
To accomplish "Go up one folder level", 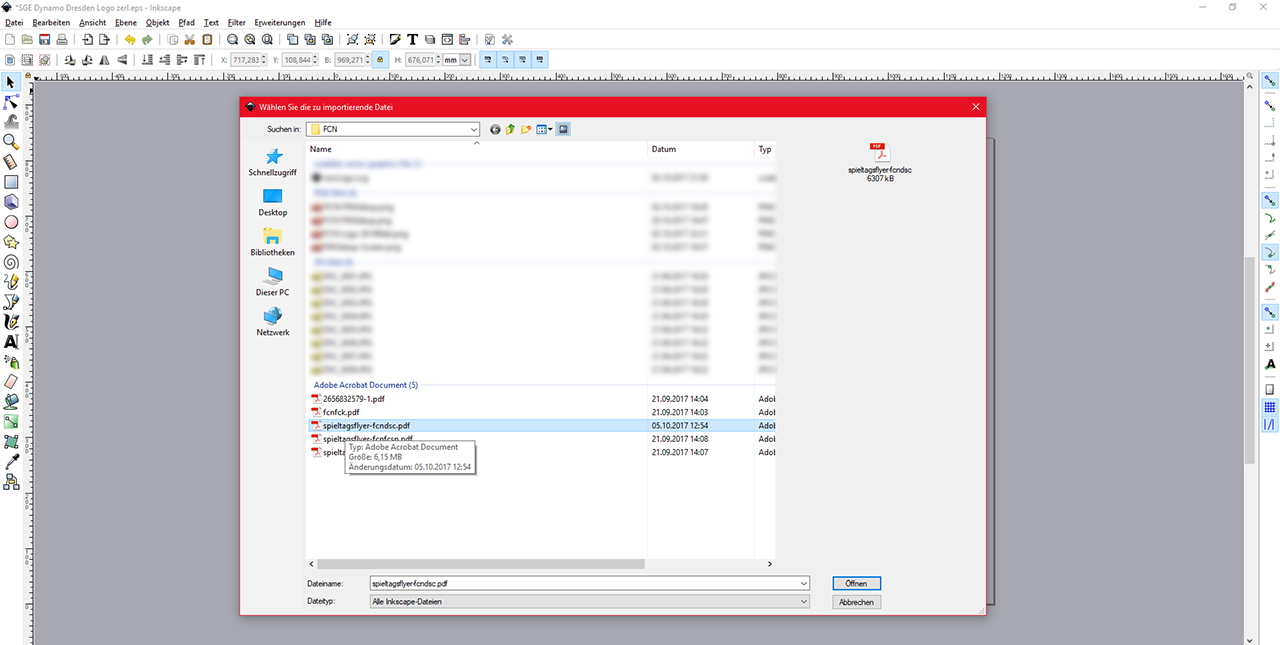I will pos(510,130).
